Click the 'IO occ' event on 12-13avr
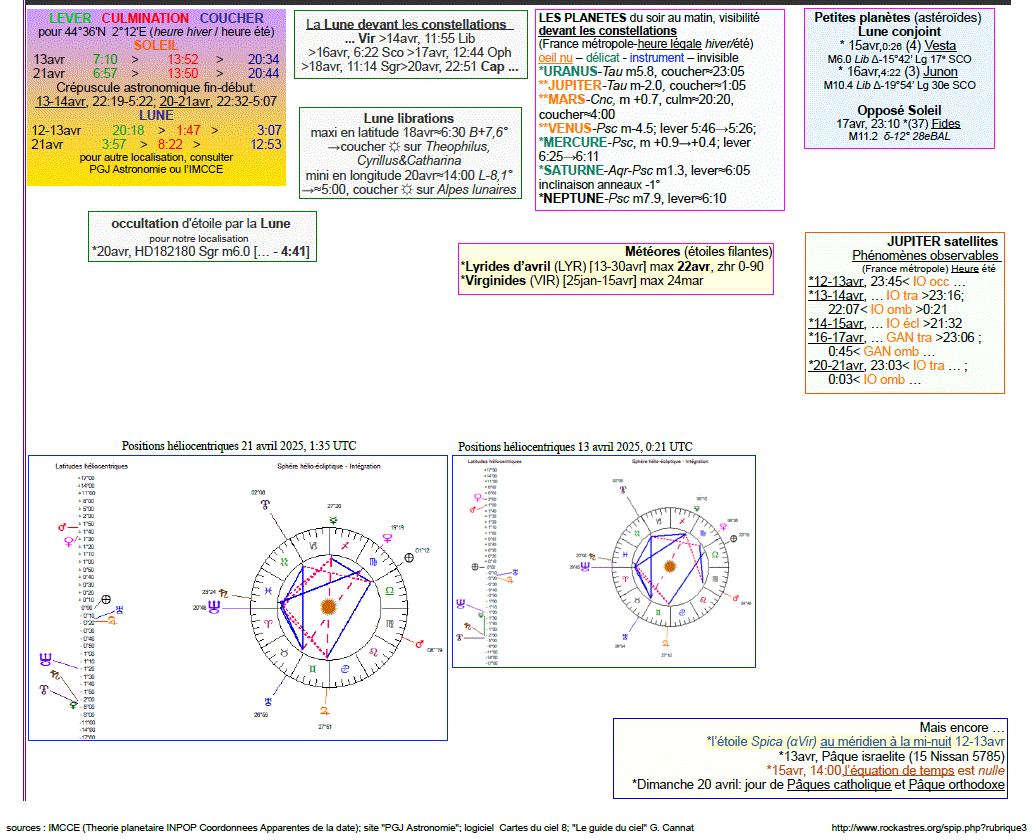1036x840 pixels. coord(930,282)
